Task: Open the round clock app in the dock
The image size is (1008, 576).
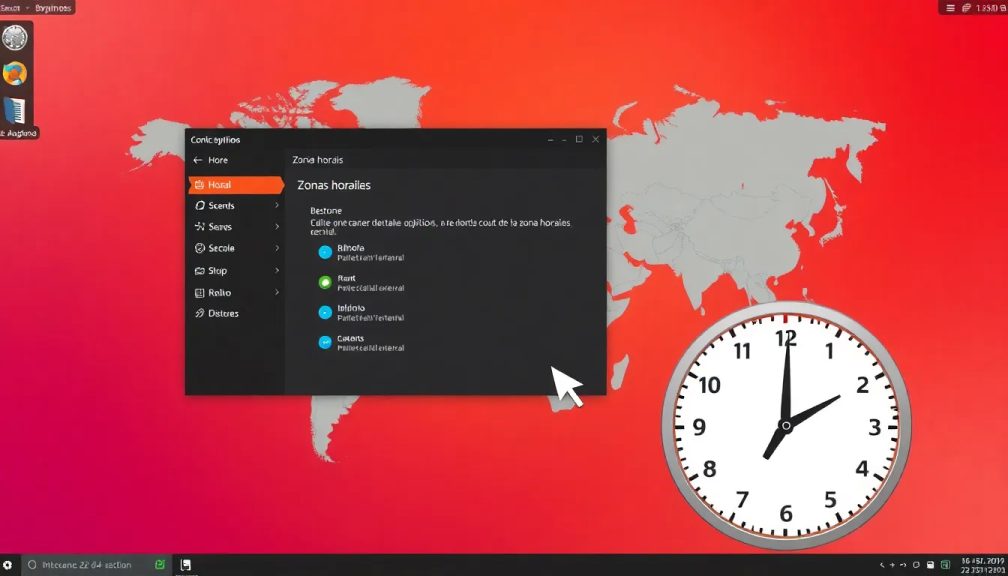Action: (15, 38)
